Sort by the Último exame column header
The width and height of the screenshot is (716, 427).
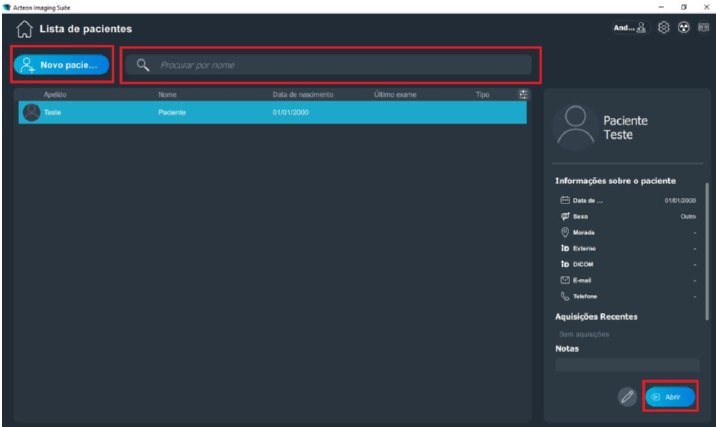[x=394, y=95]
